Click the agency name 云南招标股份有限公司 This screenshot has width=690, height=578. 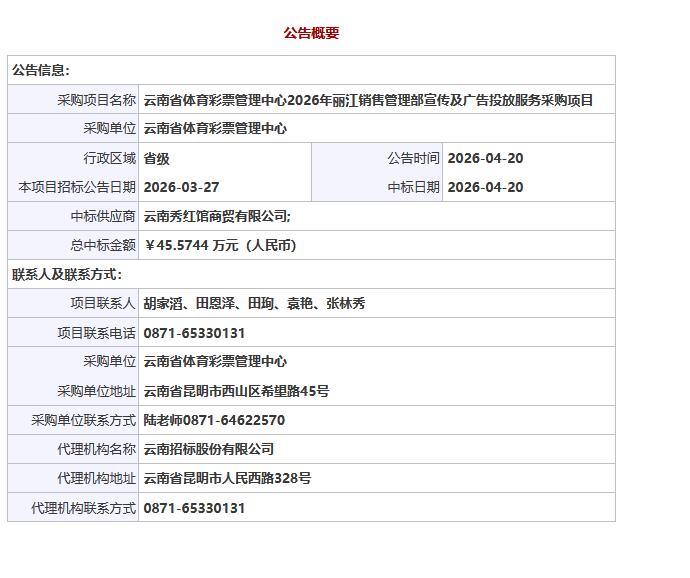(x=209, y=449)
